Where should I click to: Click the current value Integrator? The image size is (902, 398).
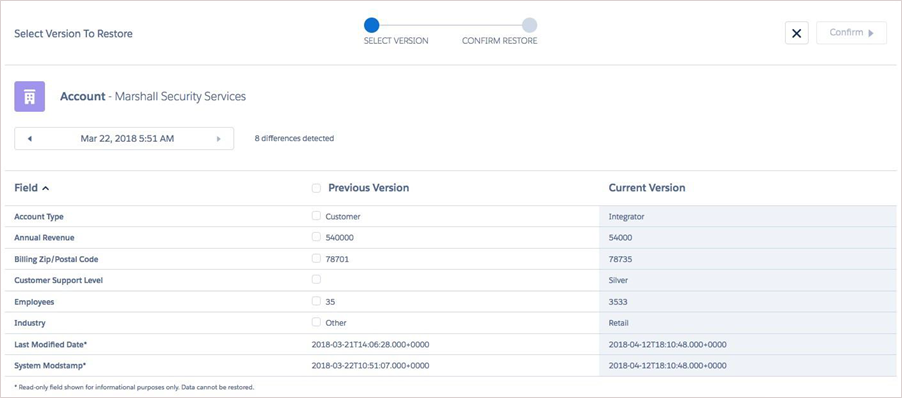pyautogui.click(x=626, y=217)
